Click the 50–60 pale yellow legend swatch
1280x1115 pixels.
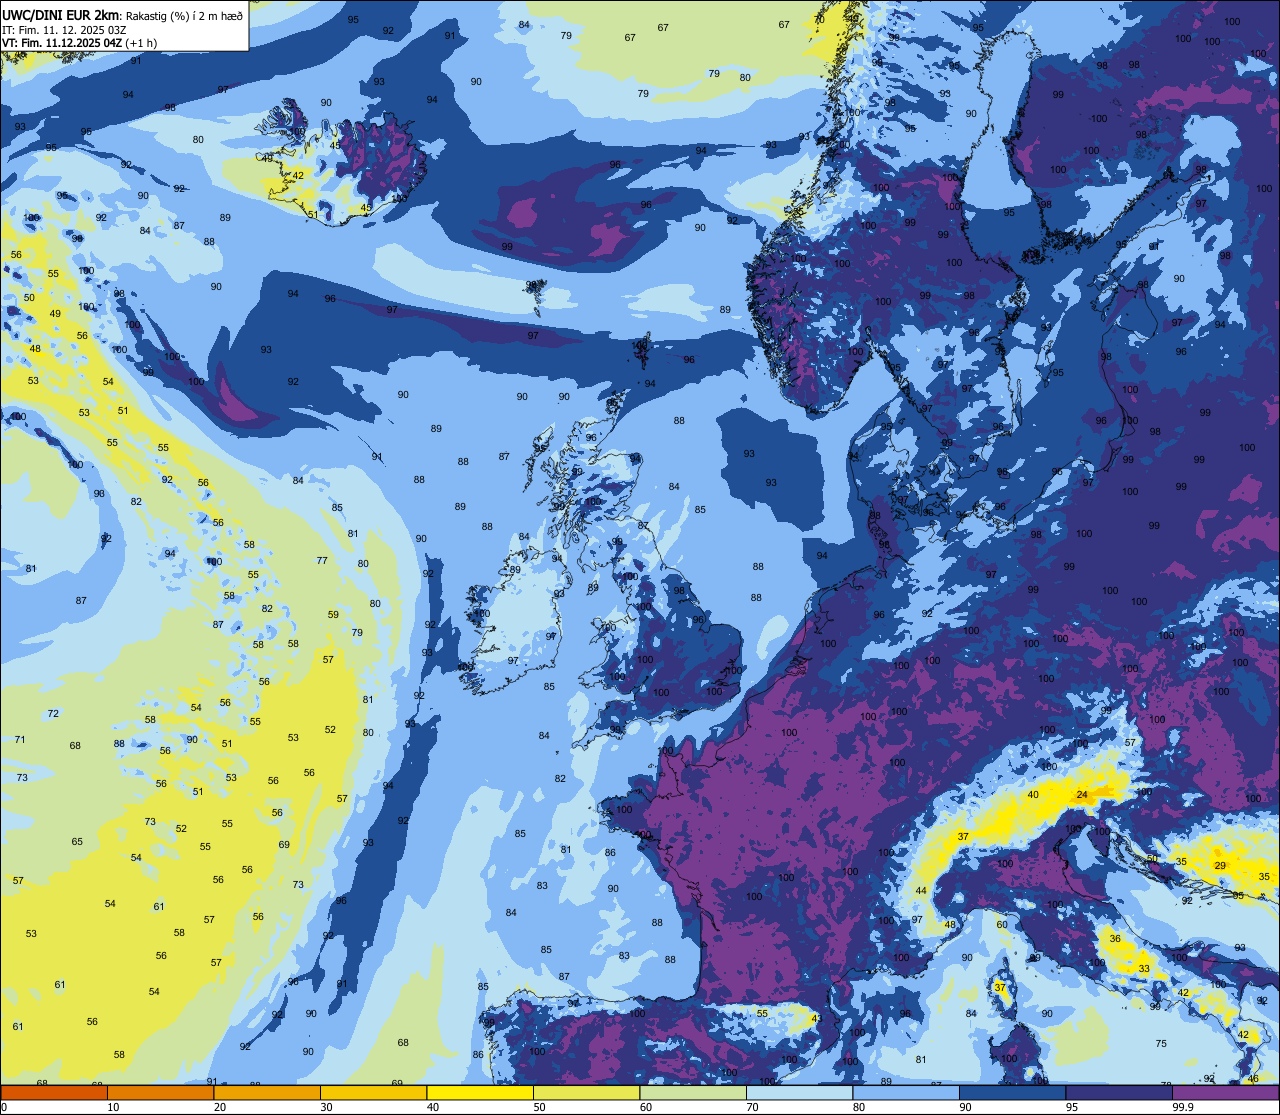pyautogui.click(x=586, y=1092)
